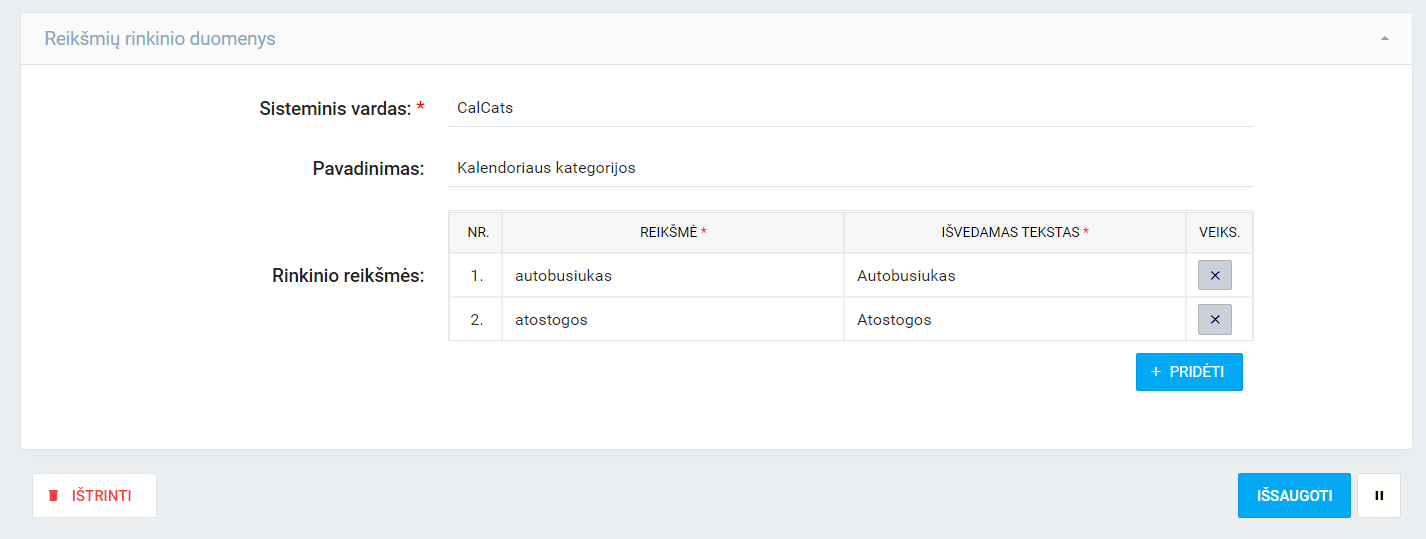Click into the Pavadinimas text field
Image resolution: width=1426 pixels, height=539 pixels.
coord(850,168)
